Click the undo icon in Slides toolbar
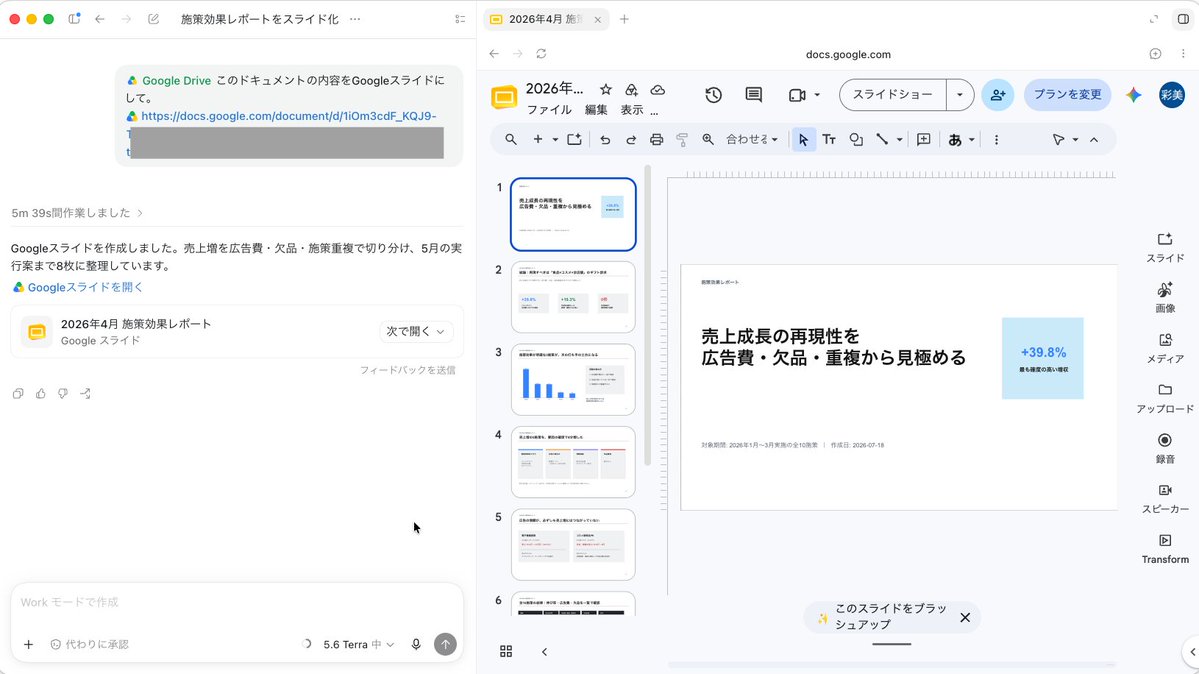This screenshot has width=1199, height=674. point(605,140)
